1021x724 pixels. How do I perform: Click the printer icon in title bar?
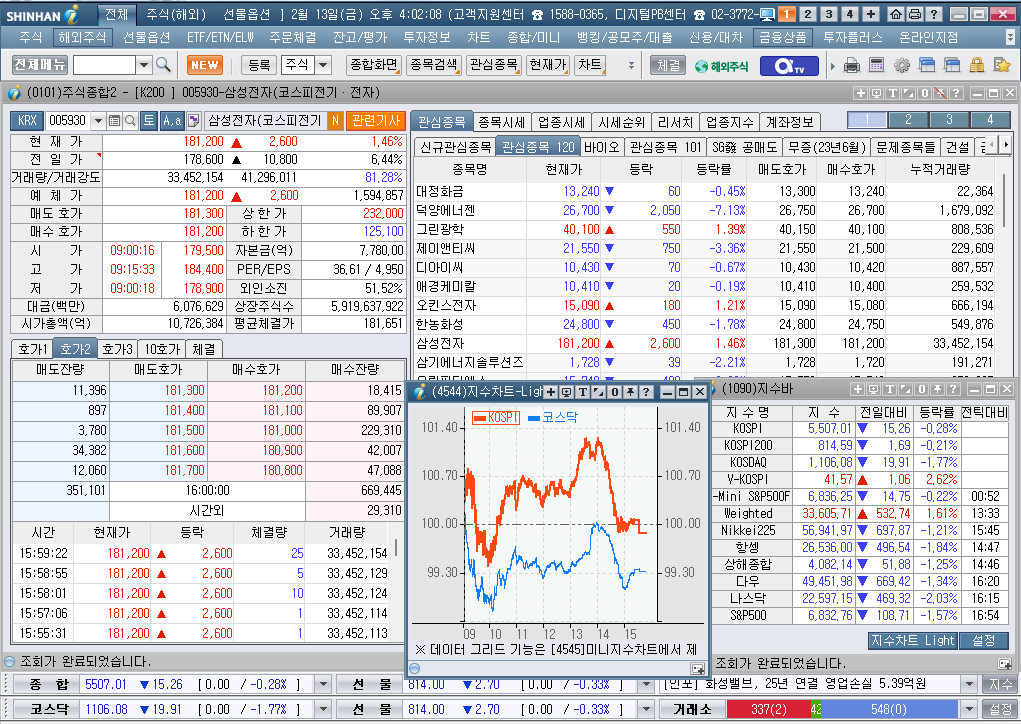[x=915, y=14]
